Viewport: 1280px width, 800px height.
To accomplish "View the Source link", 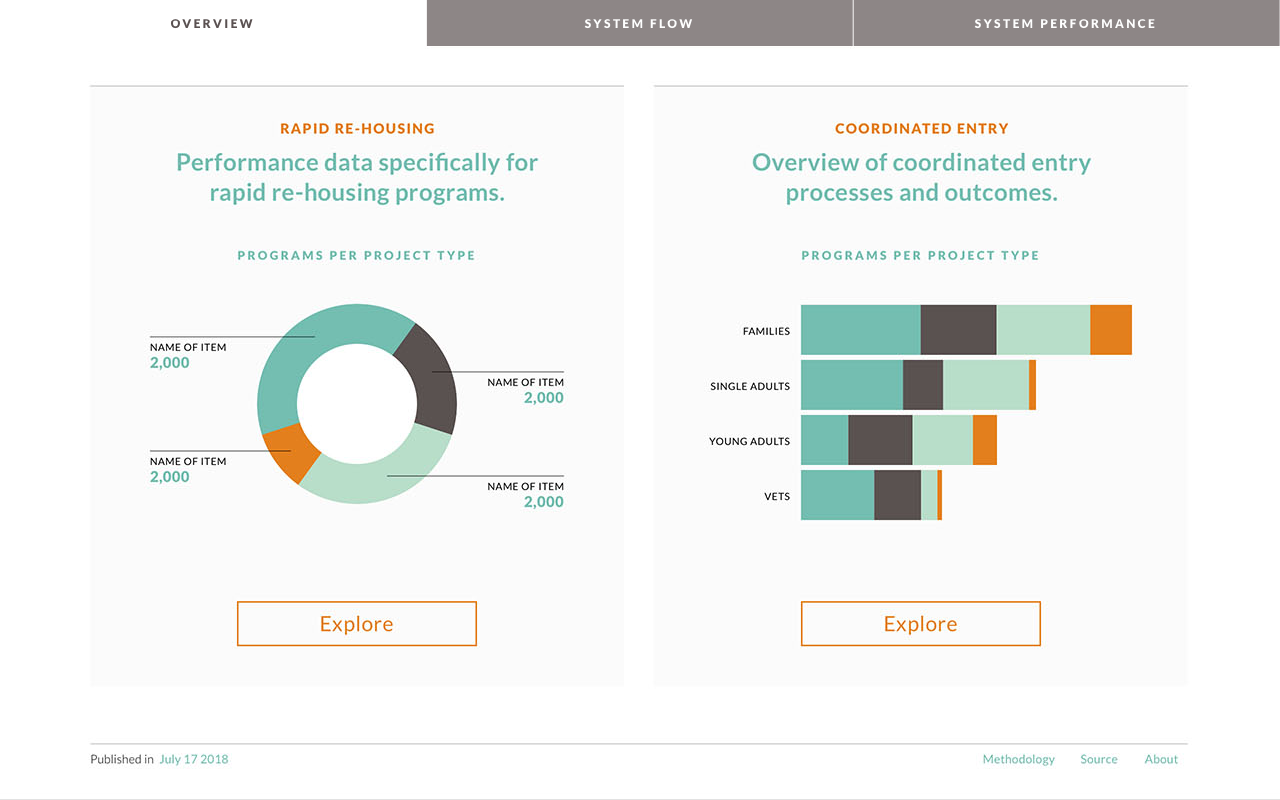I will click(x=1098, y=759).
